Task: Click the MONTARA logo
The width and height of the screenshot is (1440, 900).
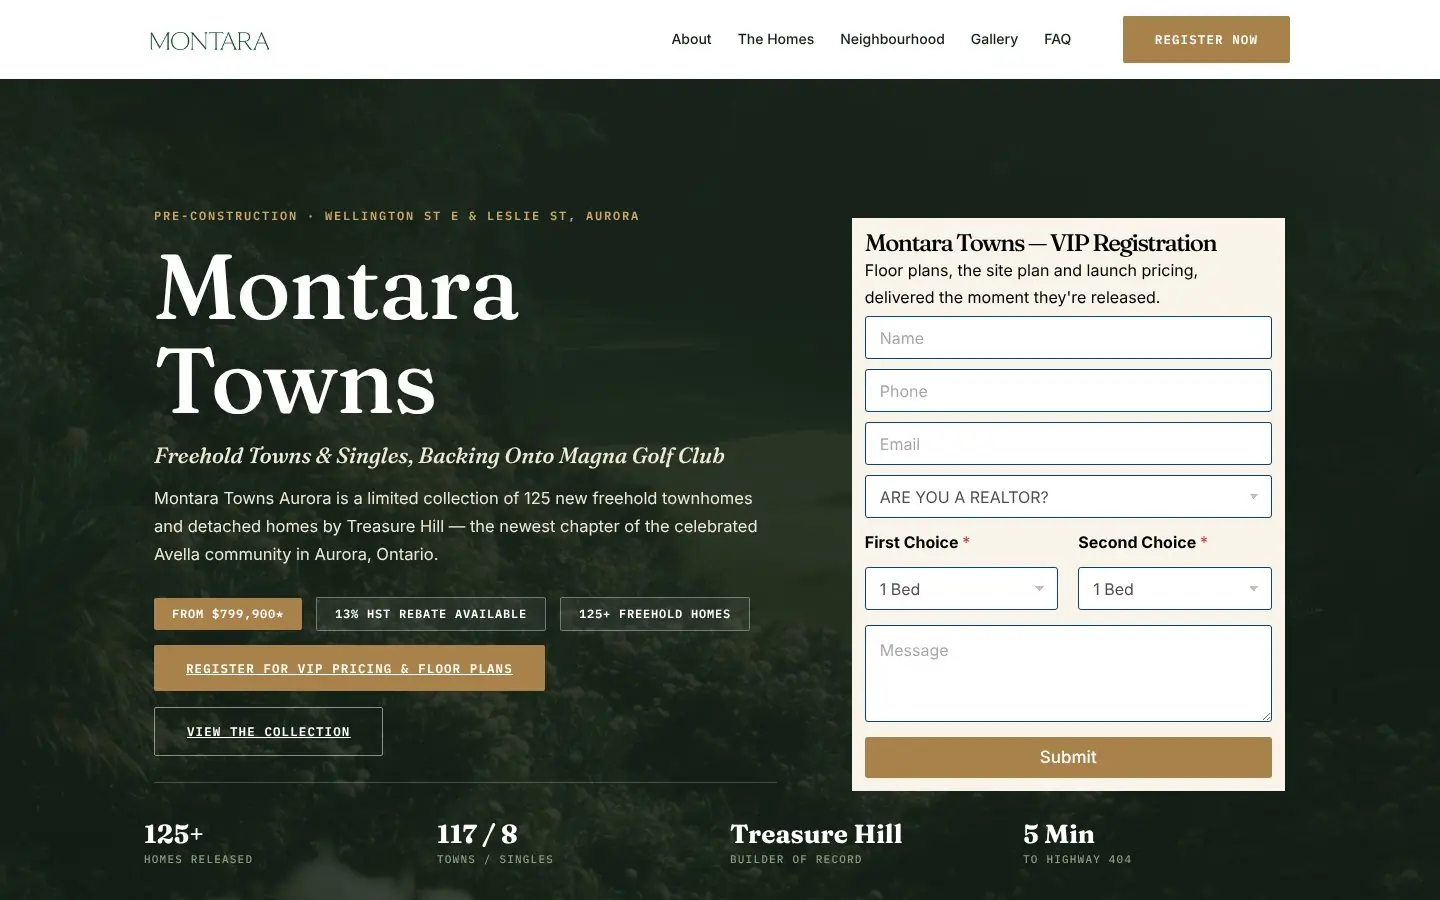Action: pyautogui.click(x=209, y=41)
